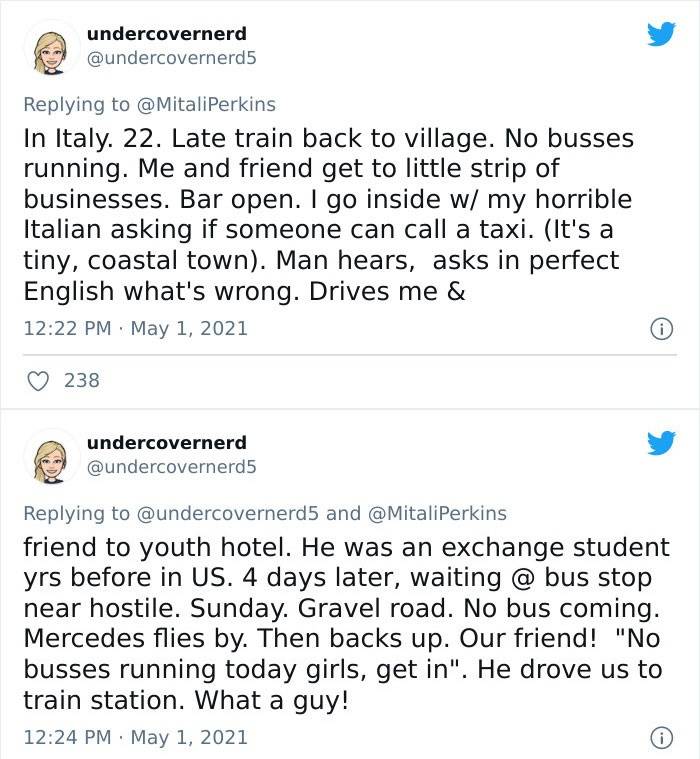This screenshot has height=759, width=700.
Task: Open the 12:24 PM · May 1, 2021 timestamp
Action: tap(136, 738)
